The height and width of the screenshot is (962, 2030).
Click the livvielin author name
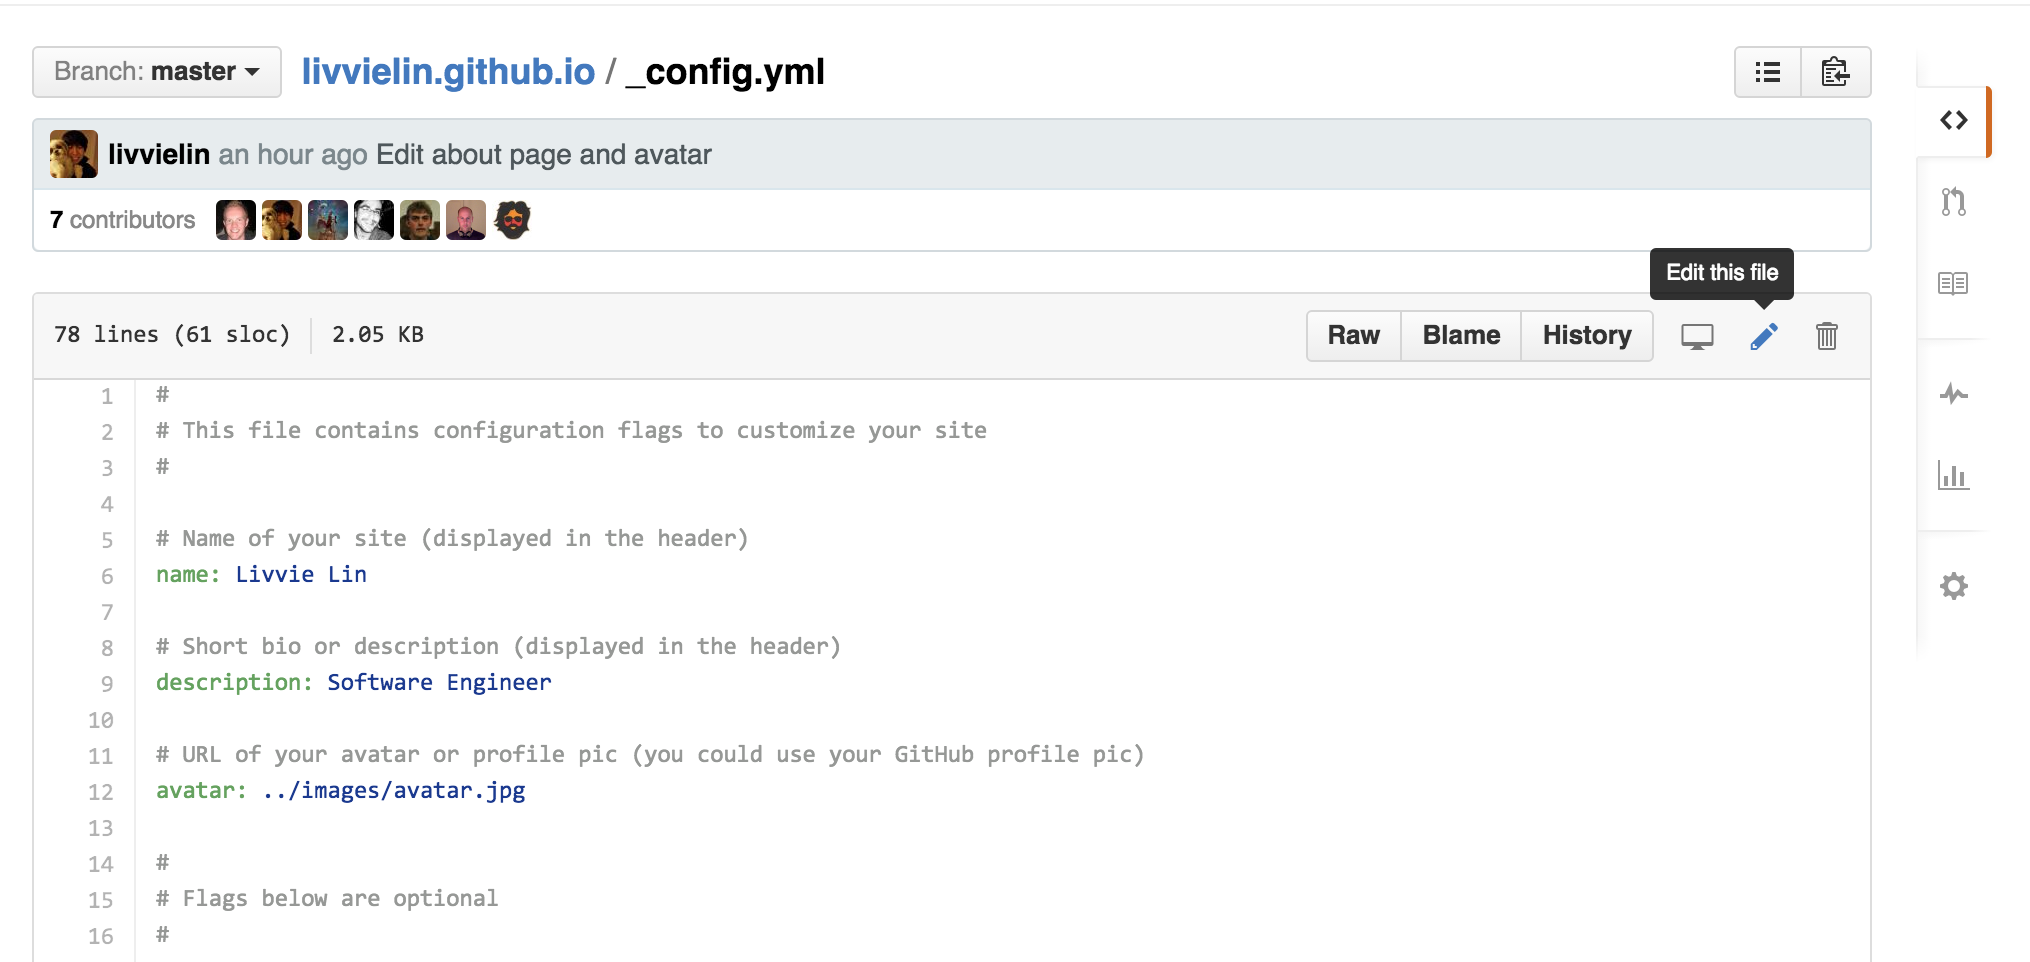(x=159, y=155)
